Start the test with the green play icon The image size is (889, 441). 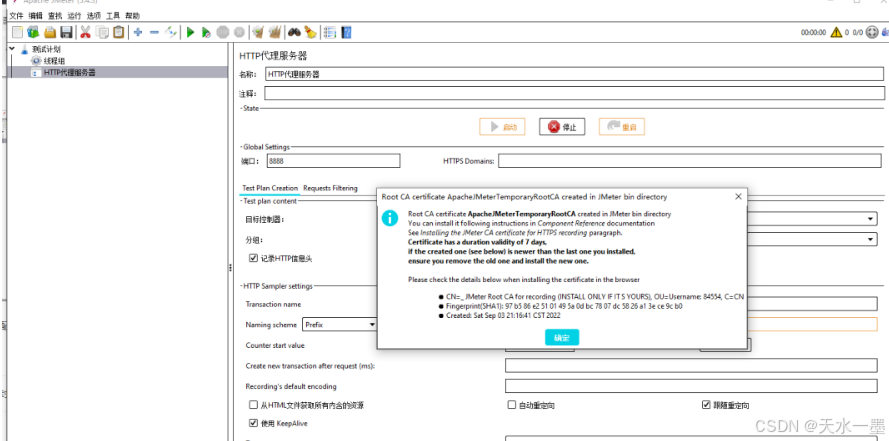tap(190, 33)
